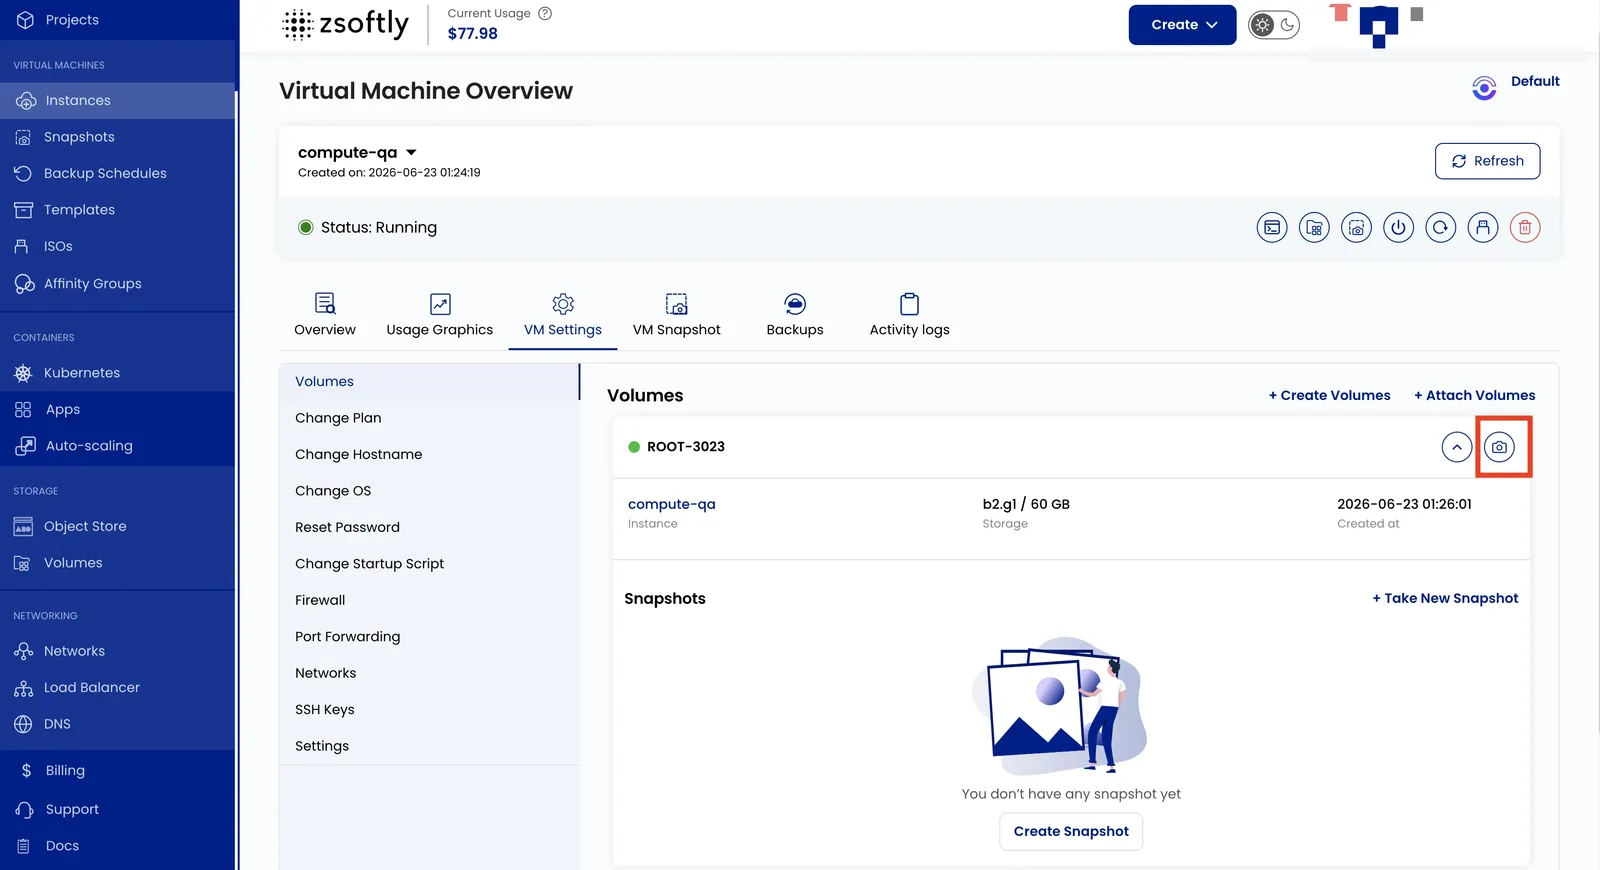Select Firewall in VM settings list
This screenshot has width=1600, height=870.
click(x=320, y=600)
